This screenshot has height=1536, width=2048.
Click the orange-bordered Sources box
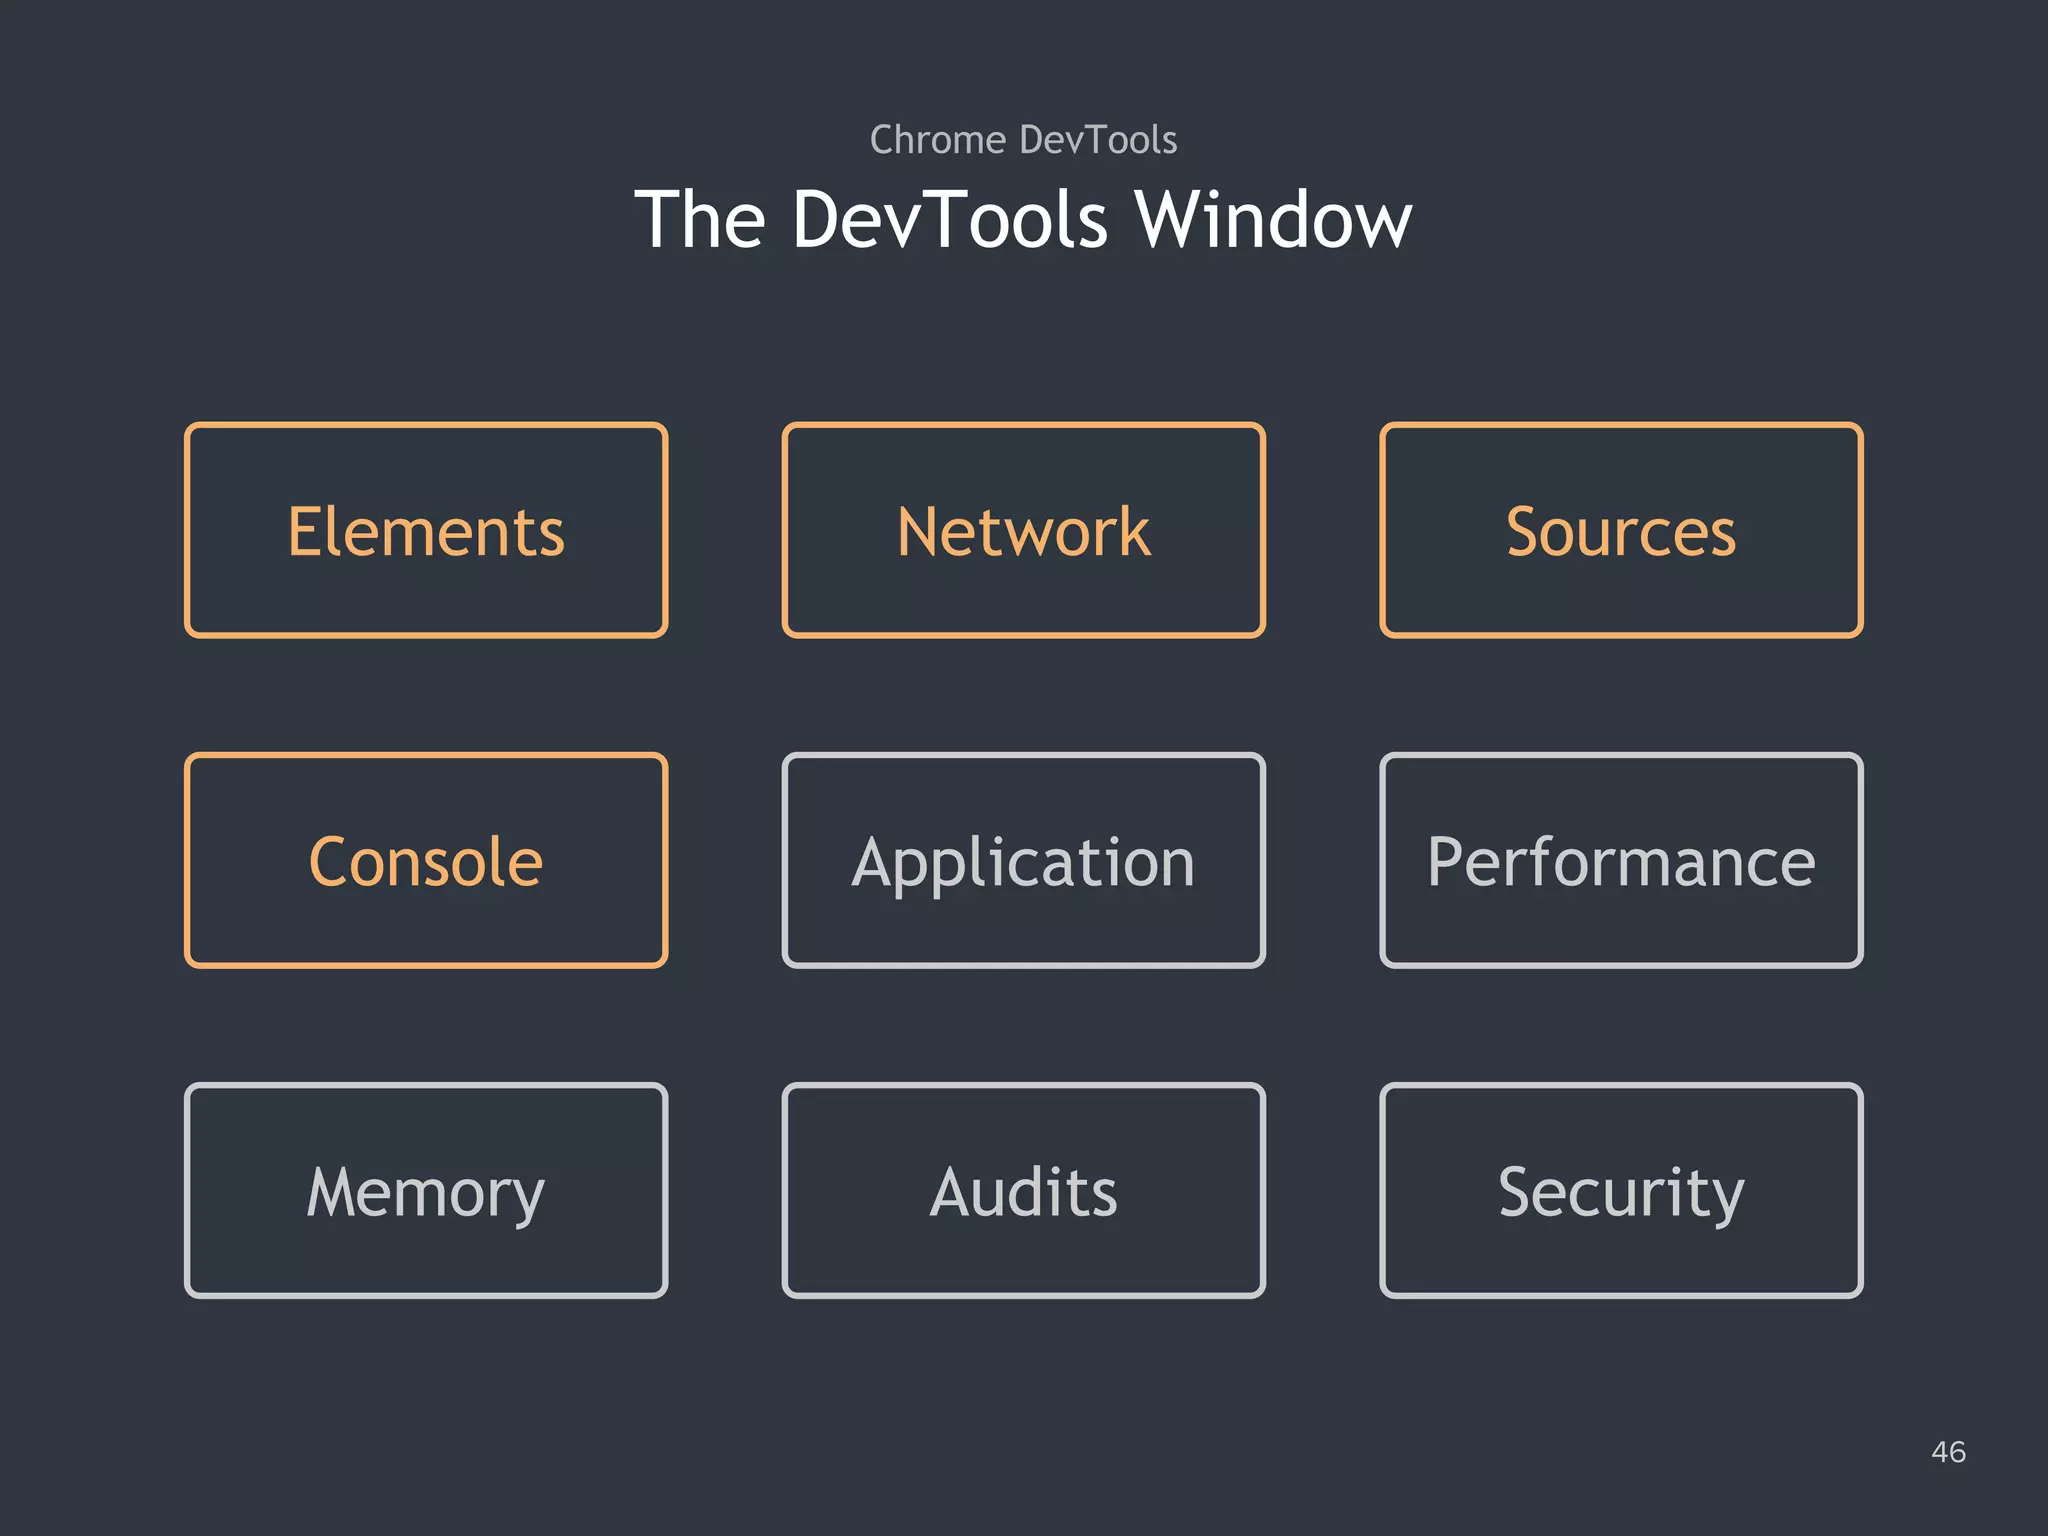click(x=1620, y=530)
